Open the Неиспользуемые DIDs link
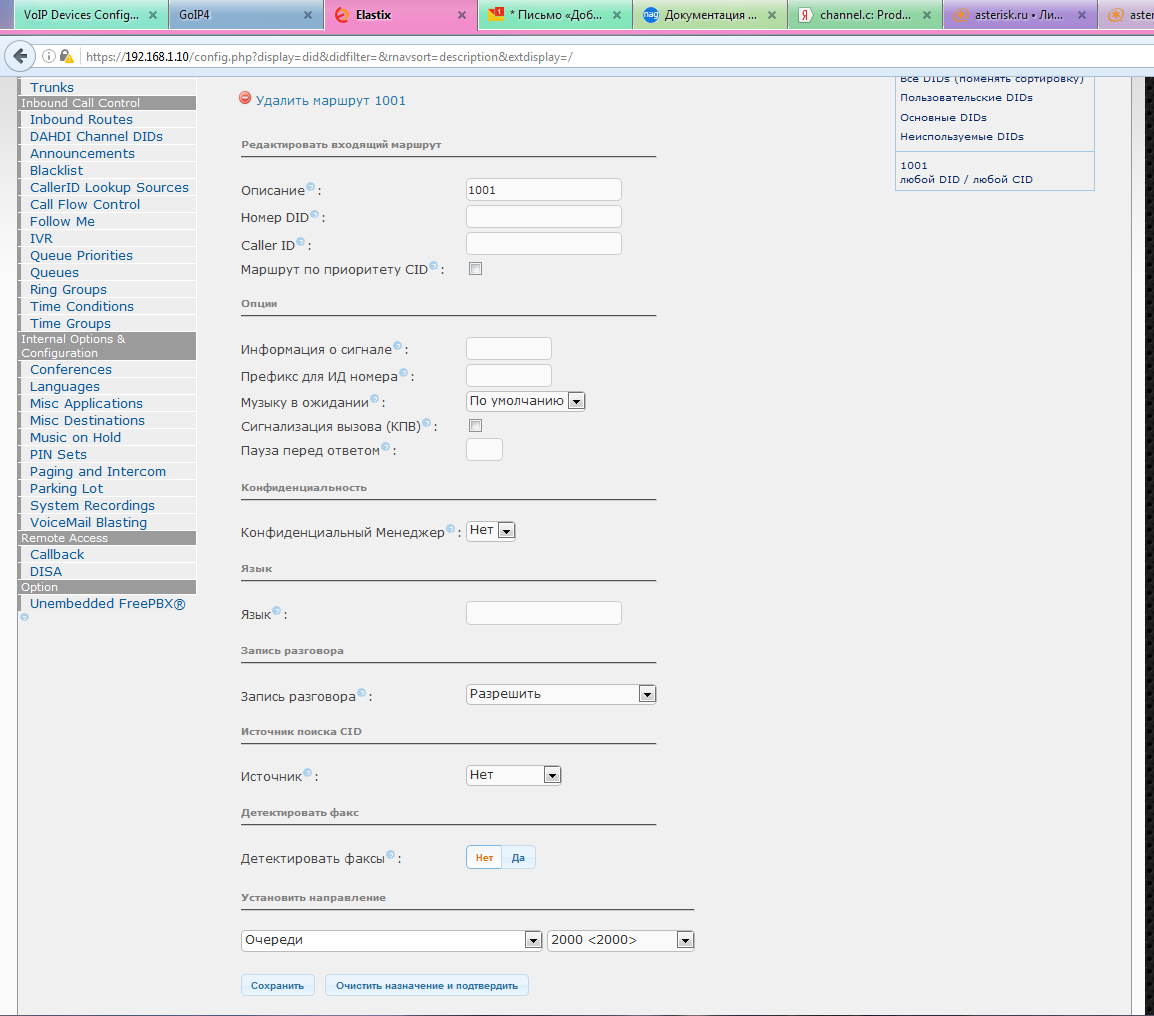Image resolution: width=1154 pixels, height=1016 pixels. pyautogui.click(x=961, y=136)
